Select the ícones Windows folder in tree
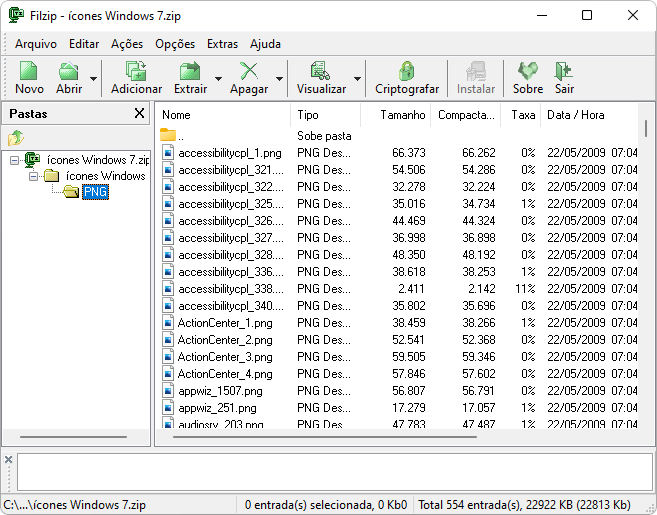Screen dimensions: 657x515 [105, 176]
